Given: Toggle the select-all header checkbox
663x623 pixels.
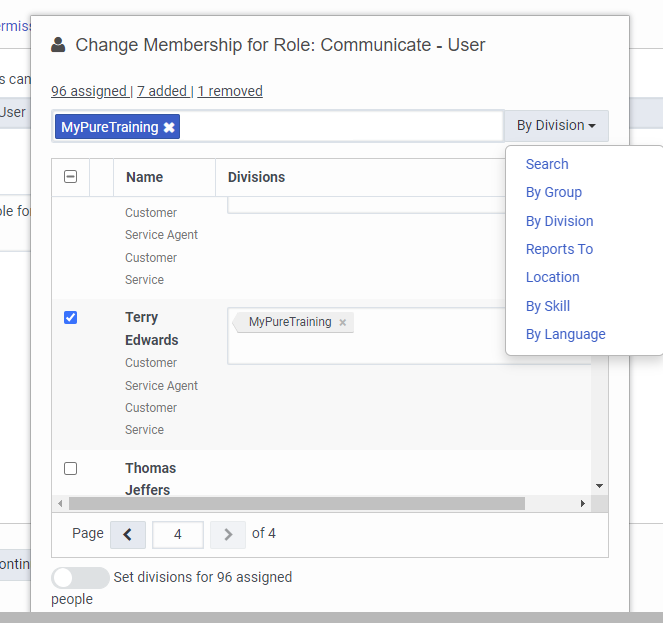Looking at the screenshot, I should pyautogui.click(x=70, y=177).
